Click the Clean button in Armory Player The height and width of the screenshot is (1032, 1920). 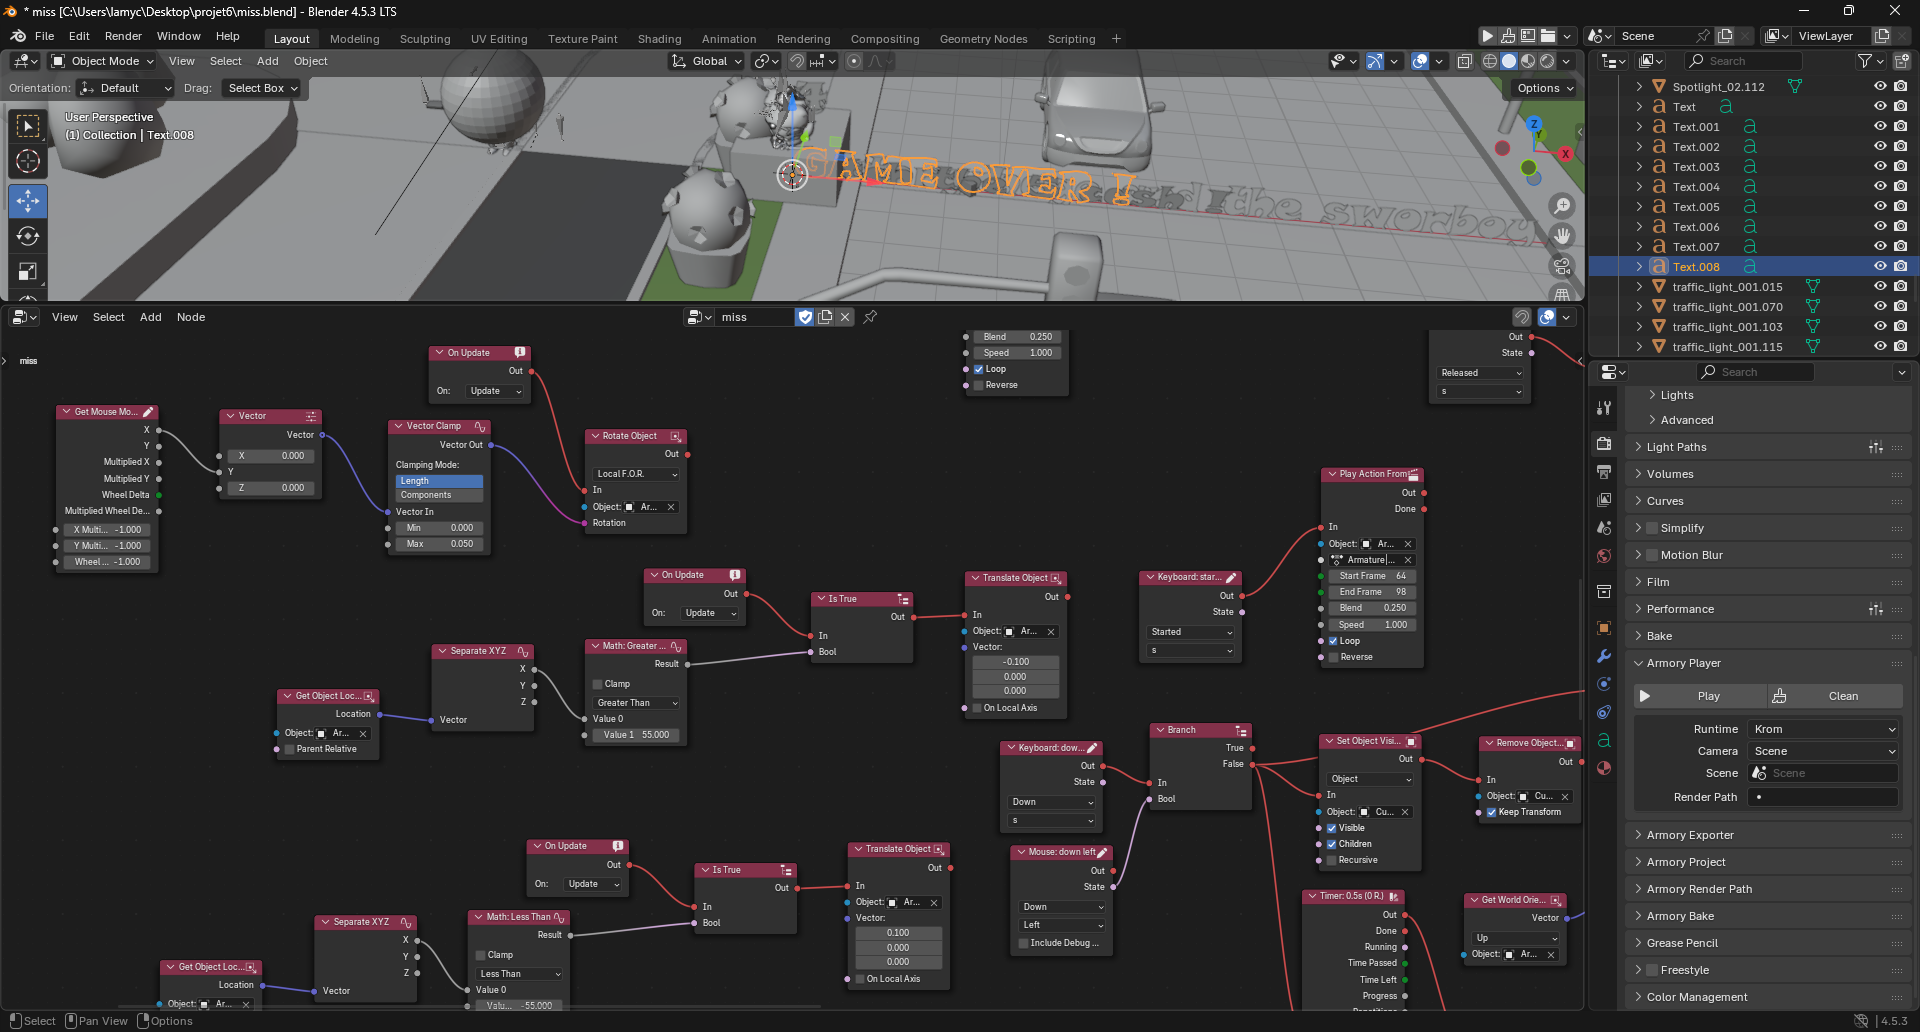(1835, 696)
